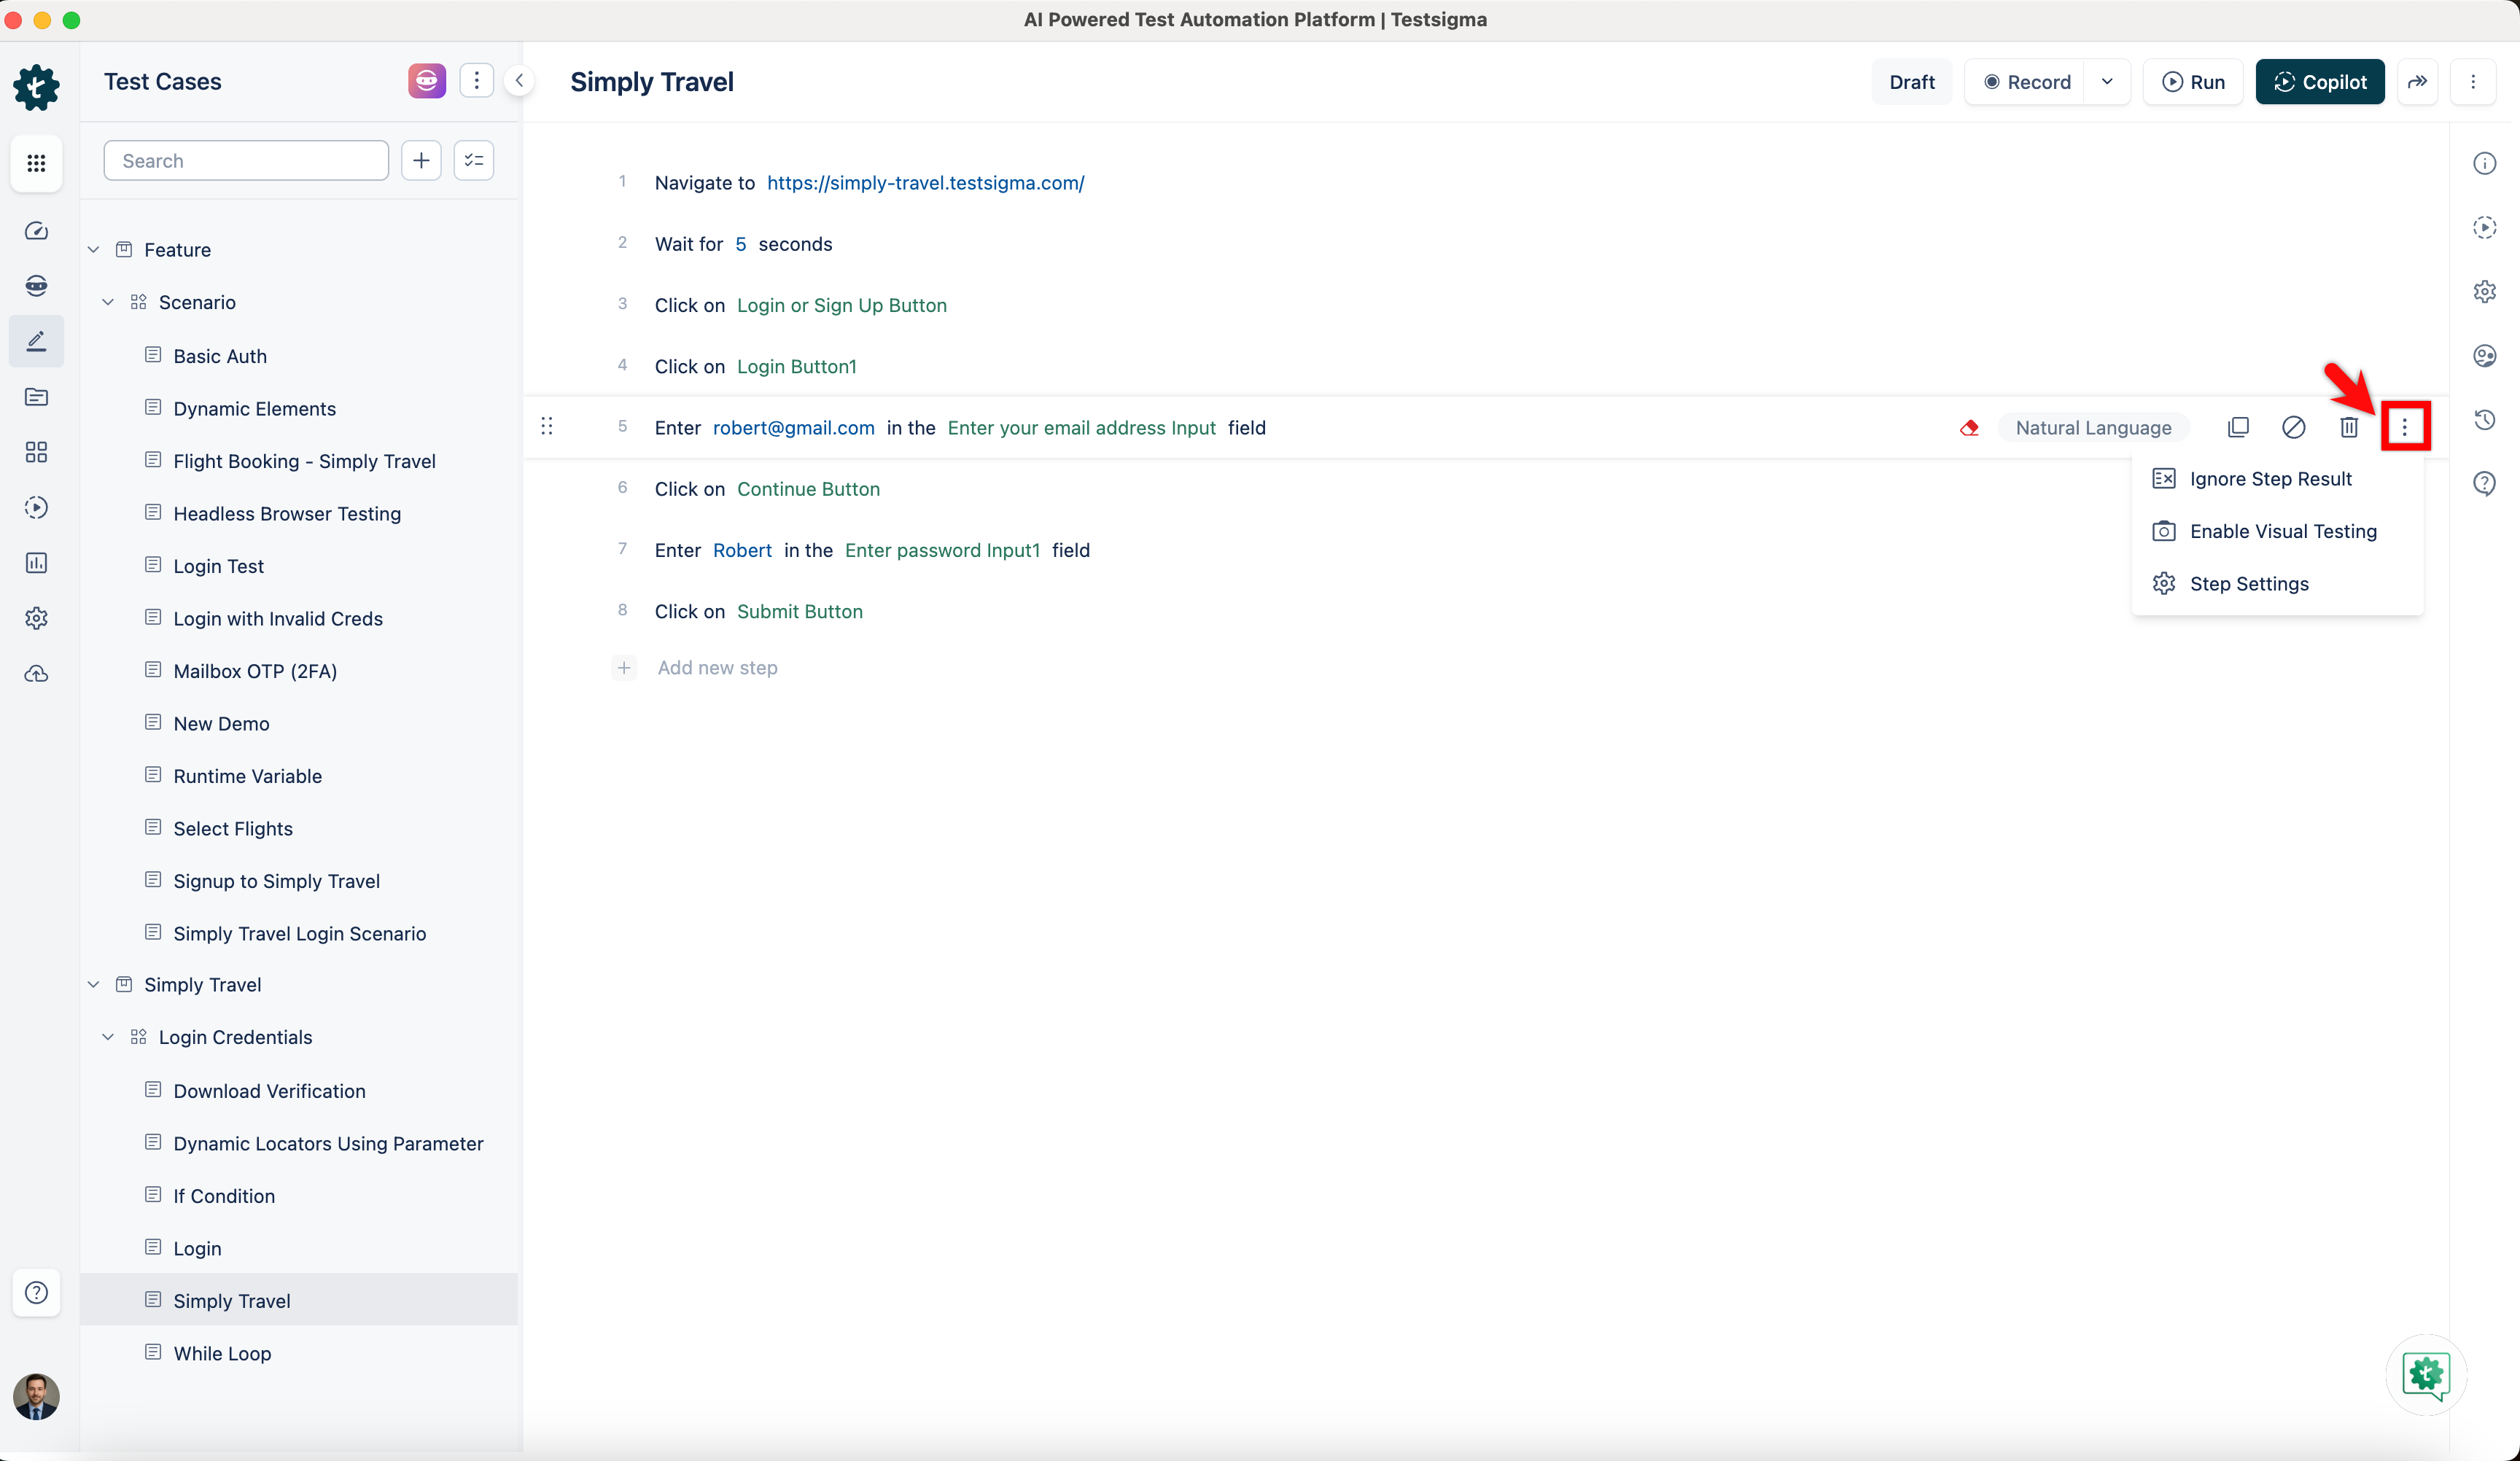Collapse the Feature folder

[x=94, y=250]
